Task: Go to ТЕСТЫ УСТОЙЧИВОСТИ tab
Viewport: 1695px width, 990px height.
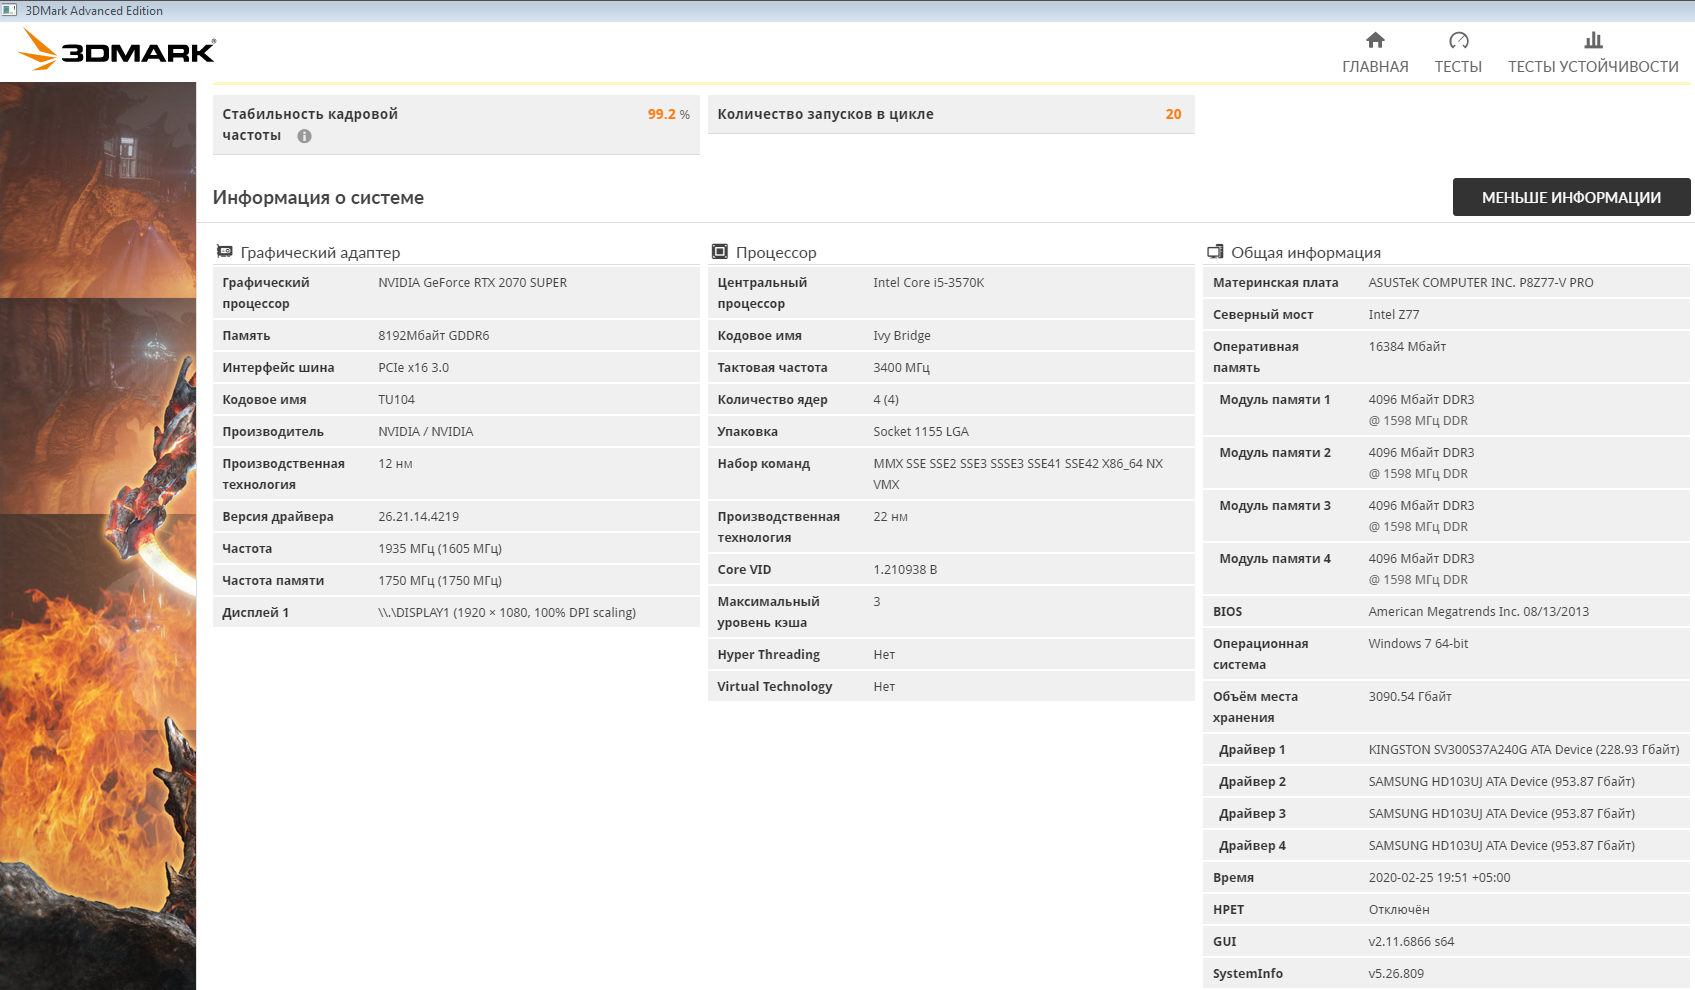Action: tap(1593, 66)
